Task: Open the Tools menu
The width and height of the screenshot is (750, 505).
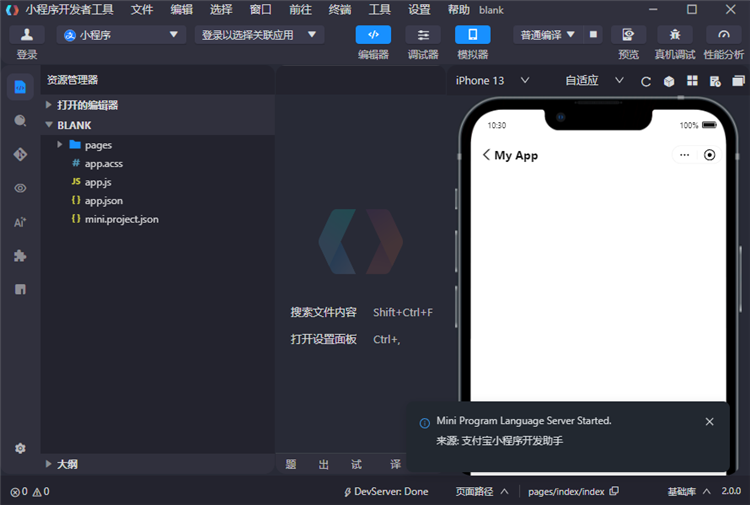Action: (x=380, y=9)
